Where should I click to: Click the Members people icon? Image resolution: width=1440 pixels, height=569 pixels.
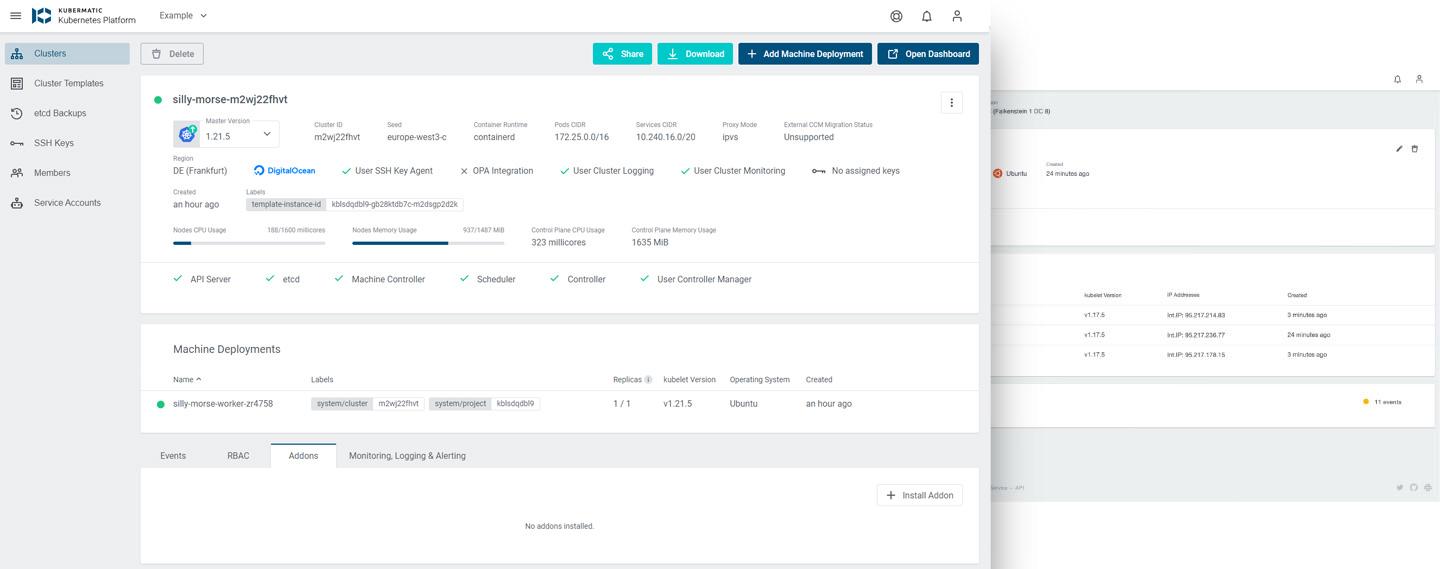(x=17, y=173)
